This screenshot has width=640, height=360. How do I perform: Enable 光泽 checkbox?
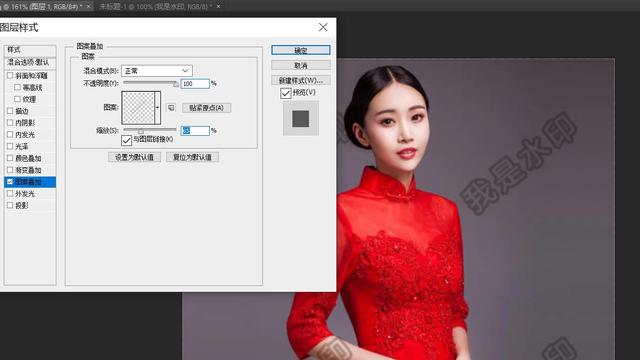point(10,146)
